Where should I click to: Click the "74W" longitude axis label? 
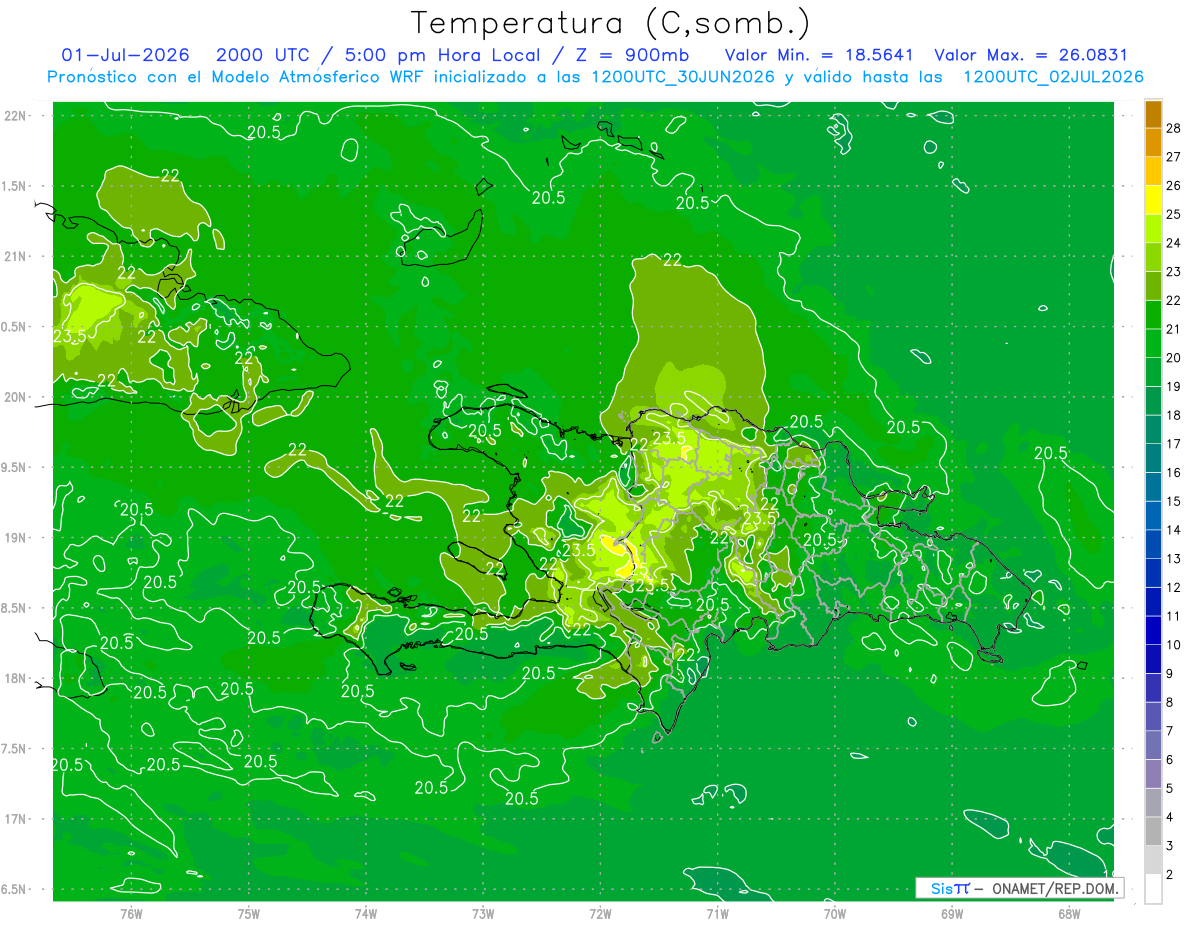(x=366, y=914)
